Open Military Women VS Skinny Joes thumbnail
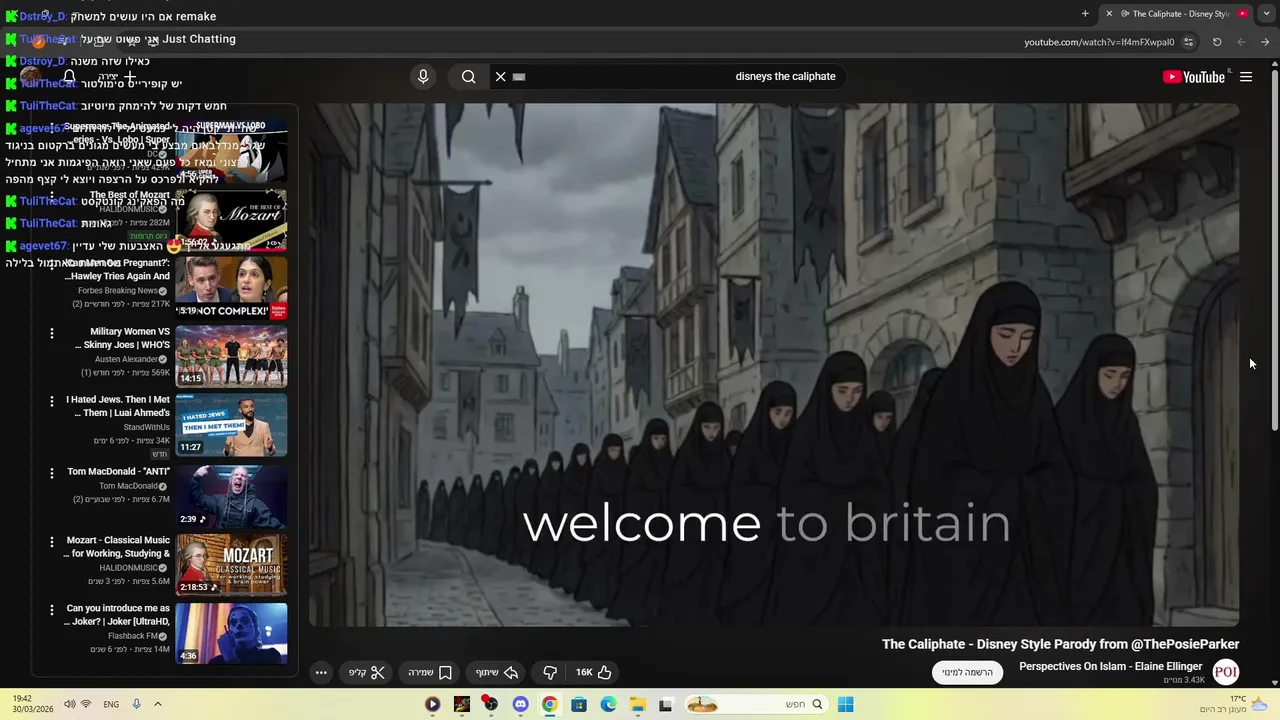Viewport: 1280px width, 720px height. click(231, 356)
